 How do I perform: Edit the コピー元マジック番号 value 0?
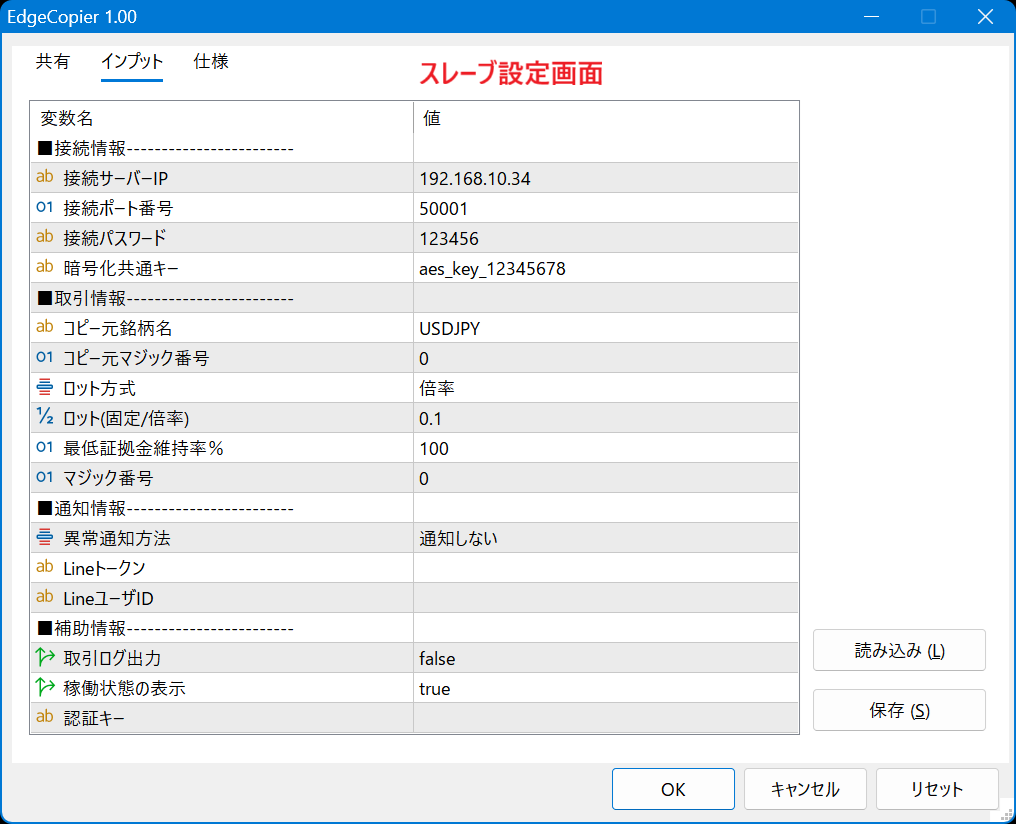pos(606,358)
